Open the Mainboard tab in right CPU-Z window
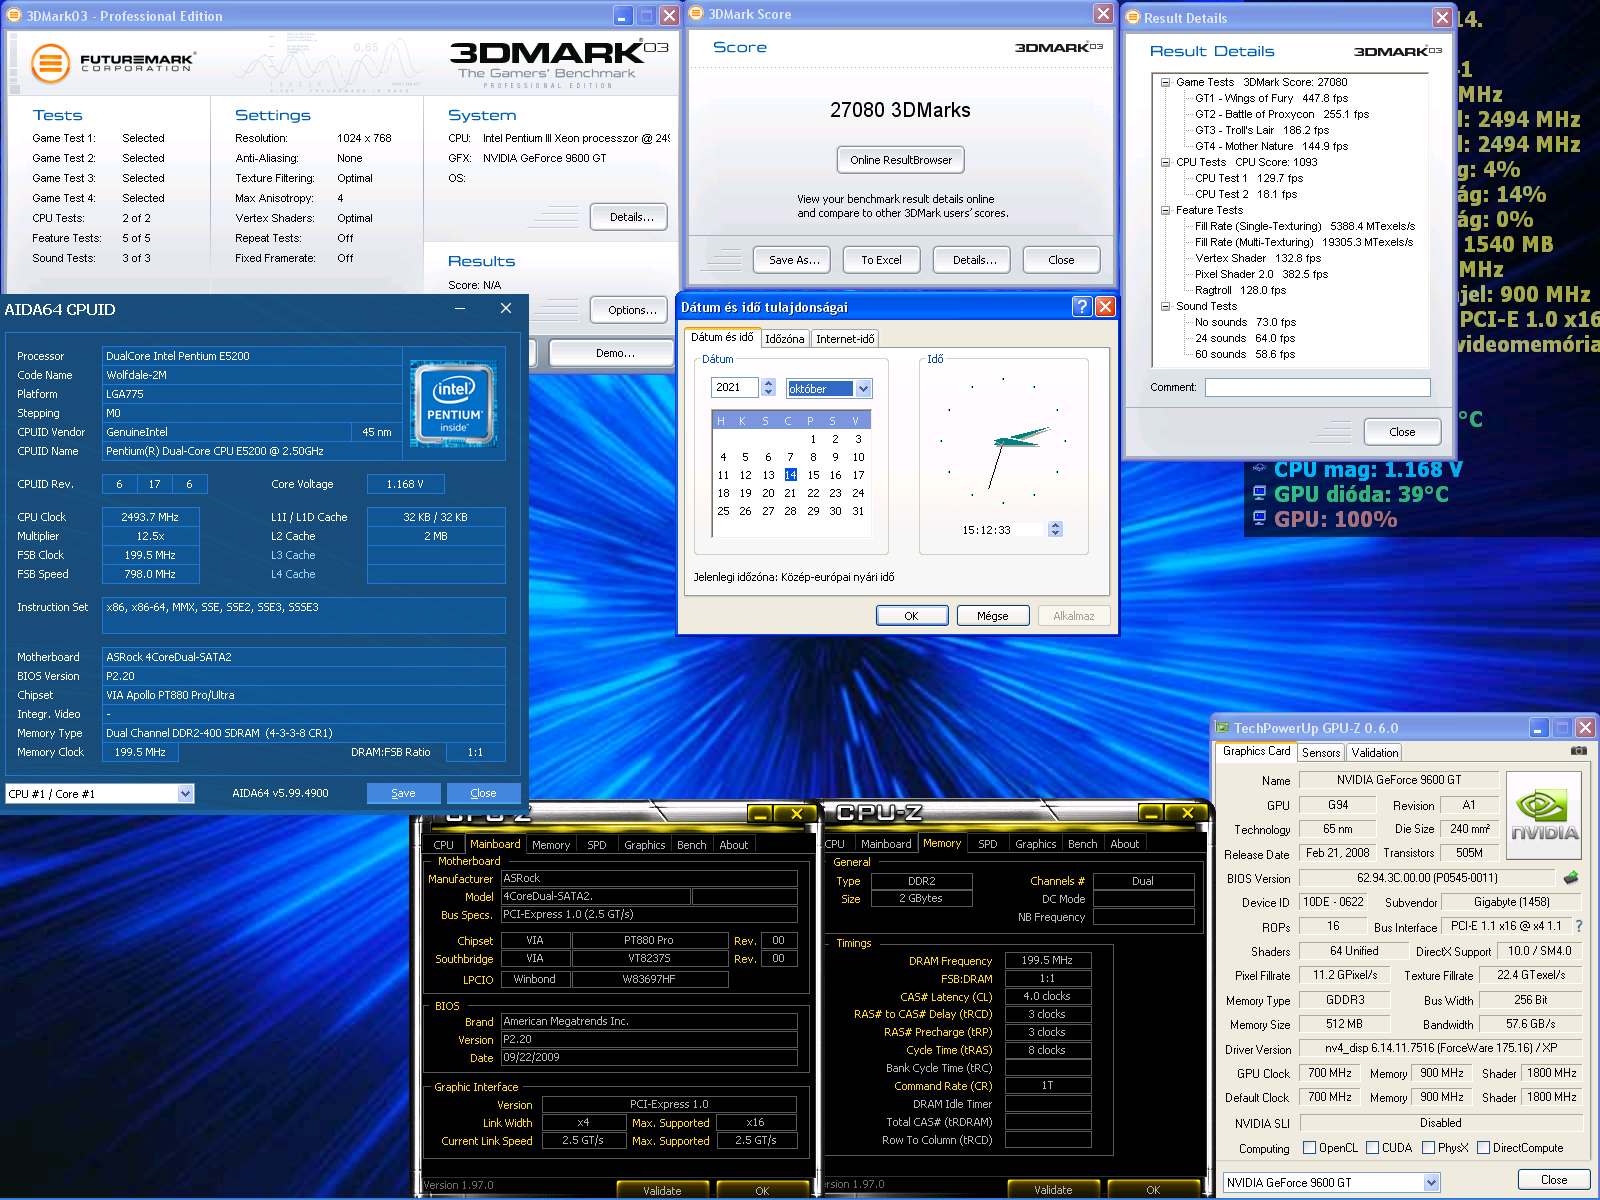The width and height of the screenshot is (1600, 1200). pyautogui.click(x=886, y=844)
